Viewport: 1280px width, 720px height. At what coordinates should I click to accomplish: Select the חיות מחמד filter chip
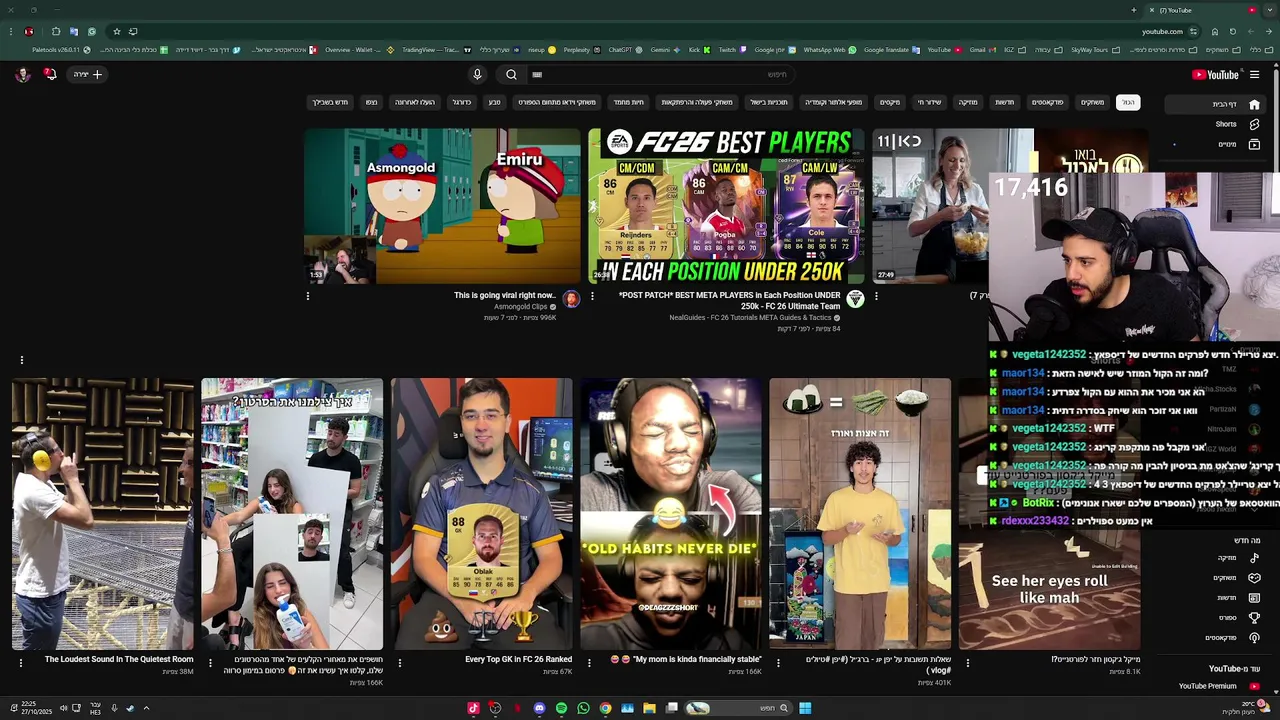628,102
